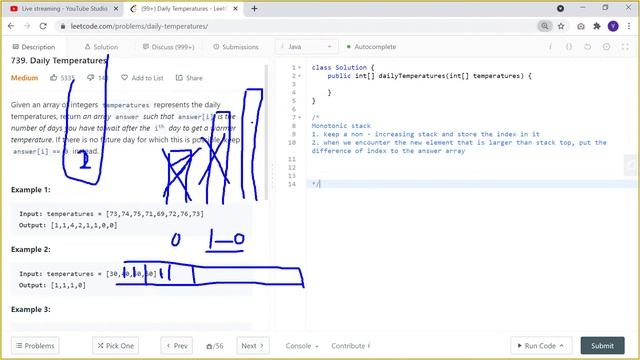640x360 pixels.
Task: Click the Example 3 heading
Action: 31,309
